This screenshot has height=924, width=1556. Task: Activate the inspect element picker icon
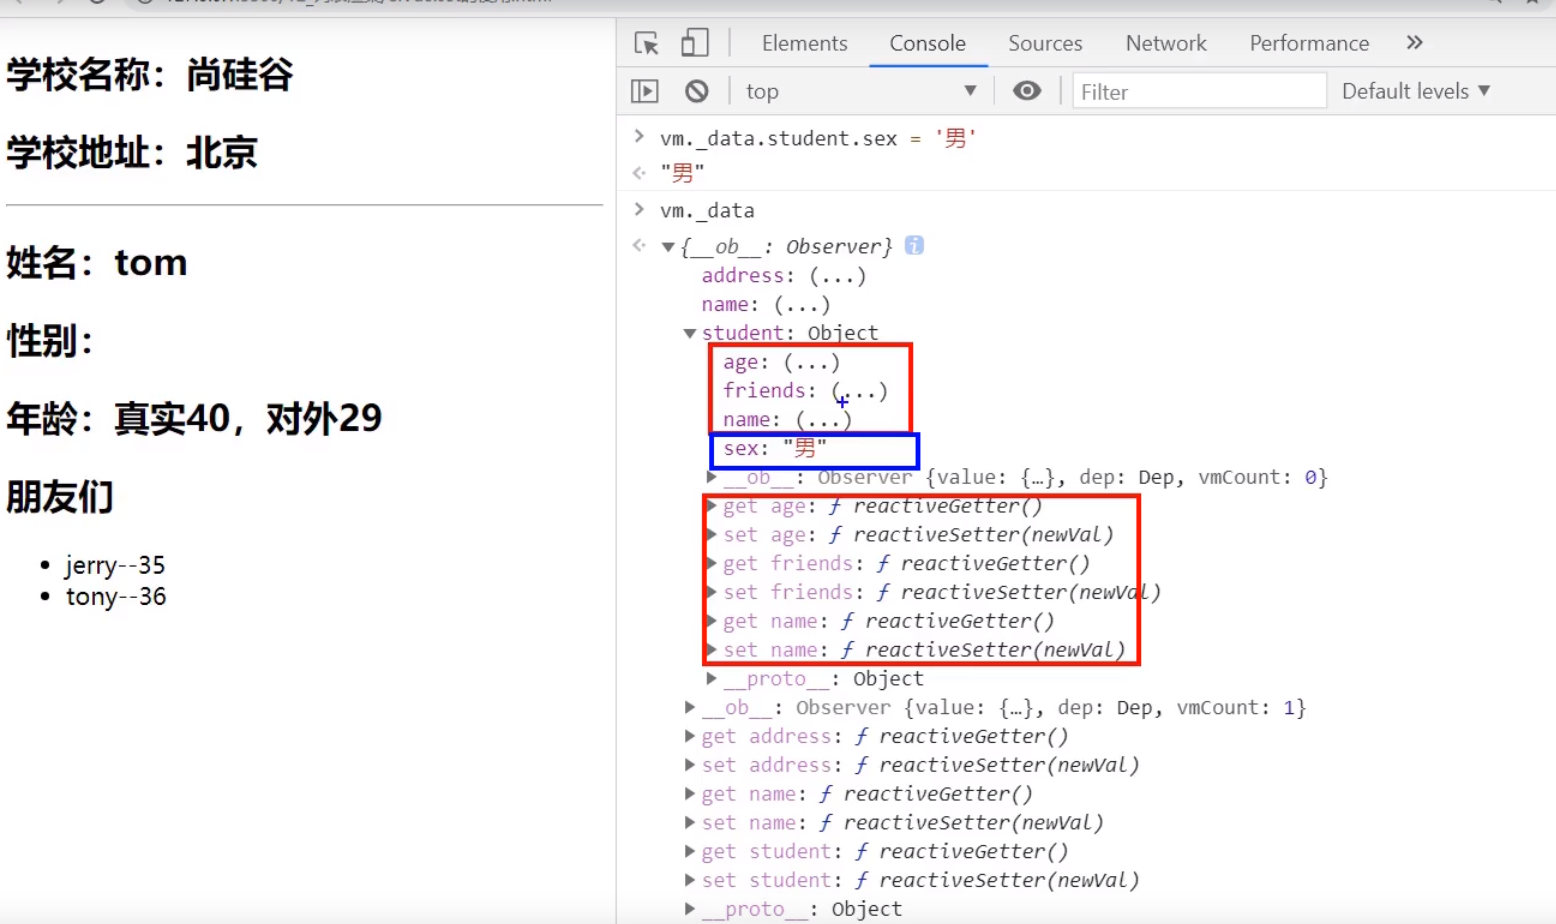(646, 43)
